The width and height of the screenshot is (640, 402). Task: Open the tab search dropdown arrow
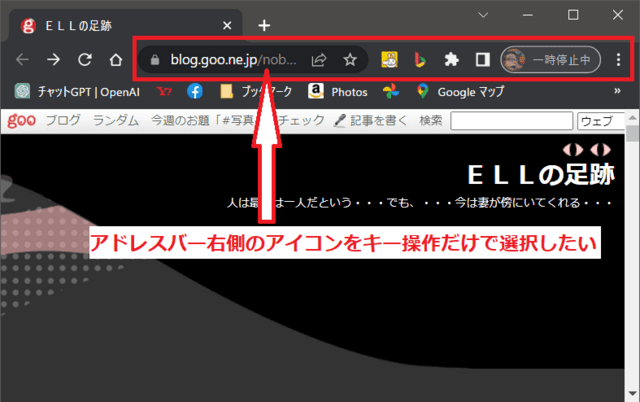point(483,15)
